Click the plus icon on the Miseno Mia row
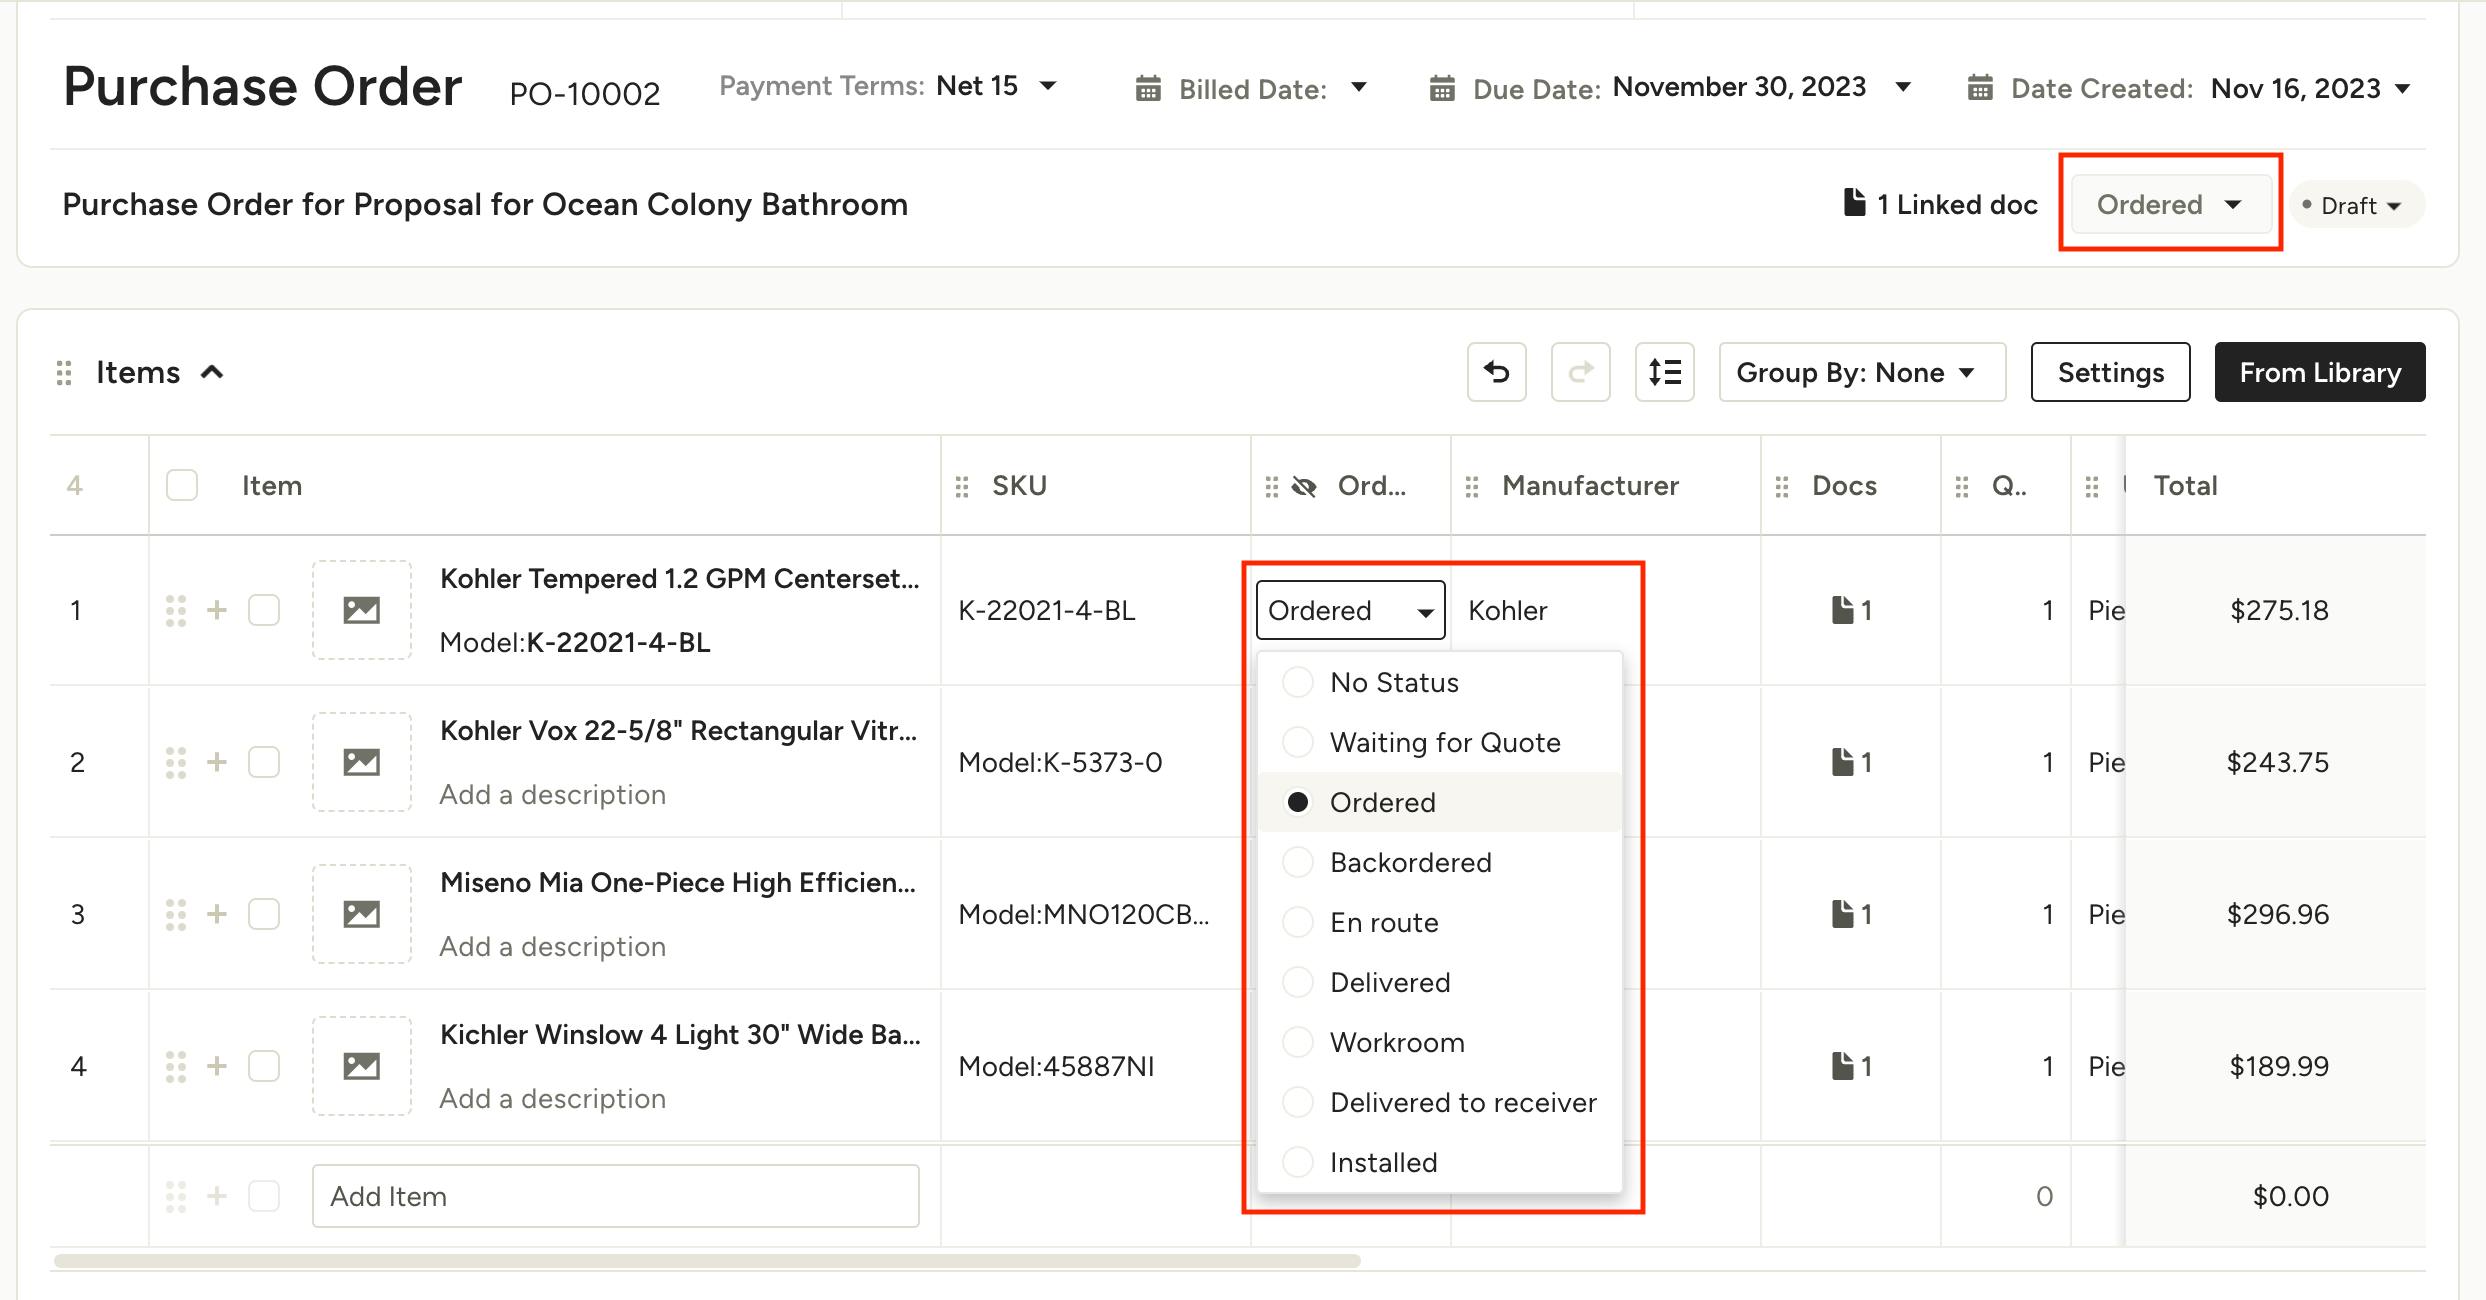This screenshot has height=1300, width=2486. 216,913
